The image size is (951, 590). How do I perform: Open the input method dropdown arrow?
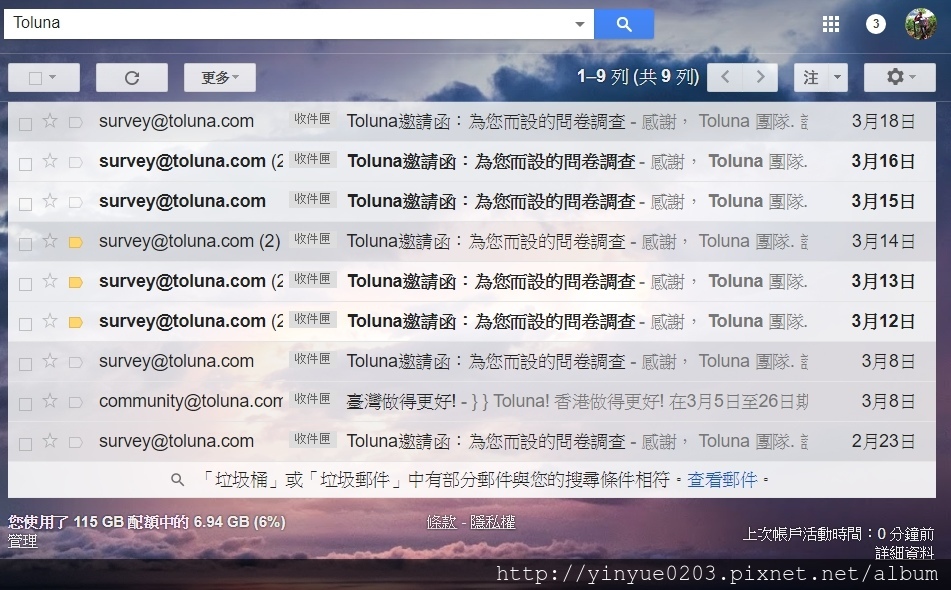838,78
